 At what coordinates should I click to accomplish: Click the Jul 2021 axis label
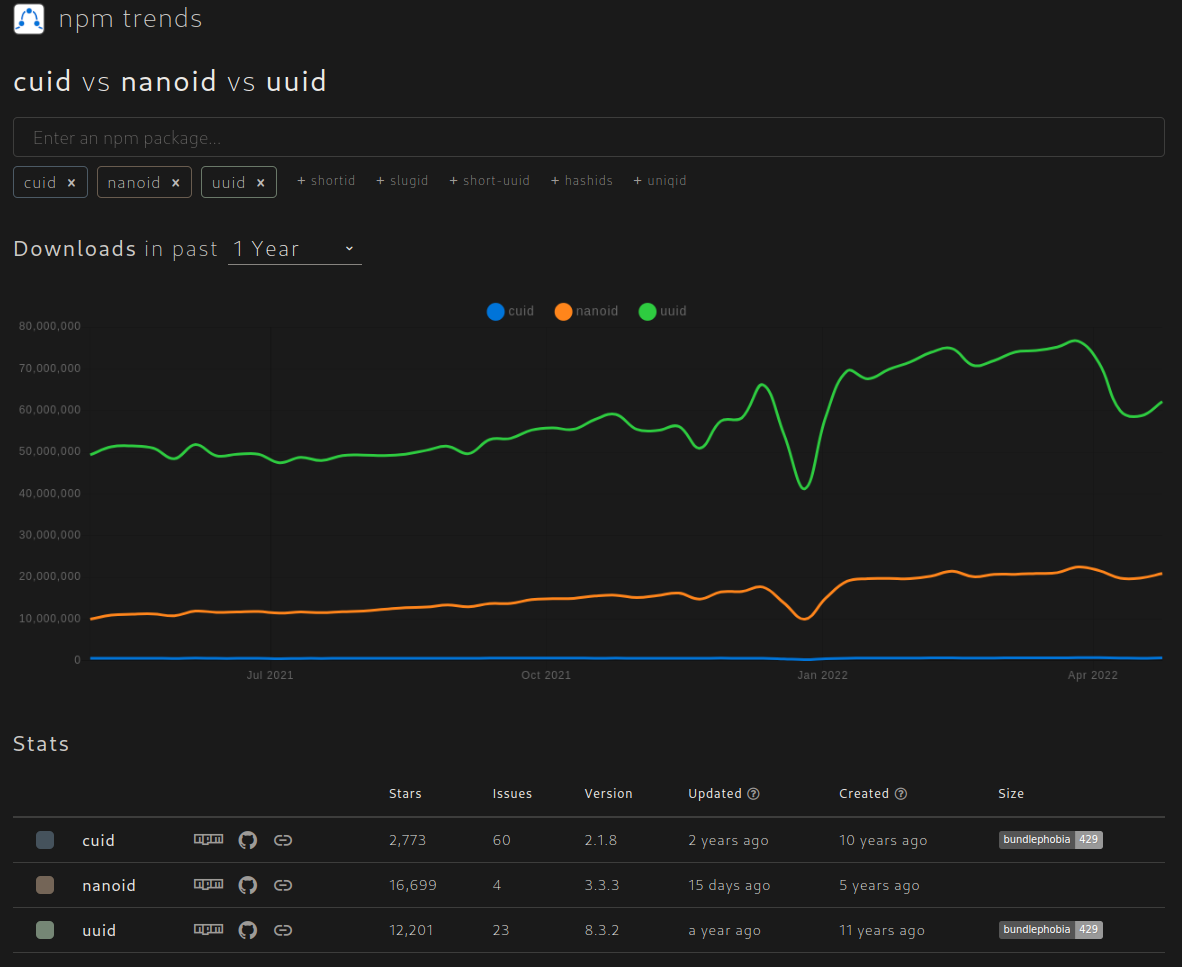tap(270, 675)
